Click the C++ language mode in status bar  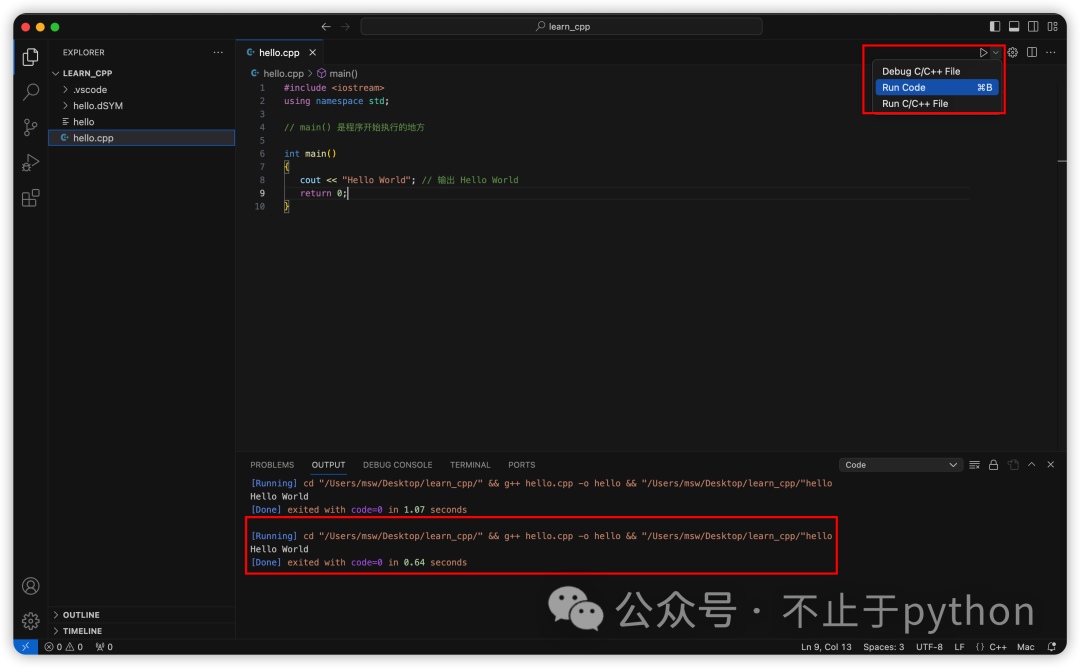point(991,647)
